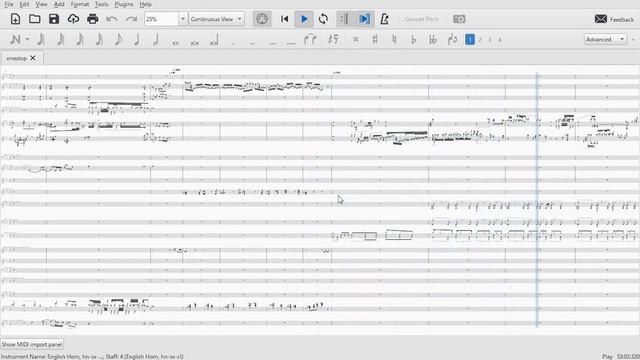Open the Help menu
This screenshot has height=360, width=640.
pyautogui.click(x=145, y=4)
